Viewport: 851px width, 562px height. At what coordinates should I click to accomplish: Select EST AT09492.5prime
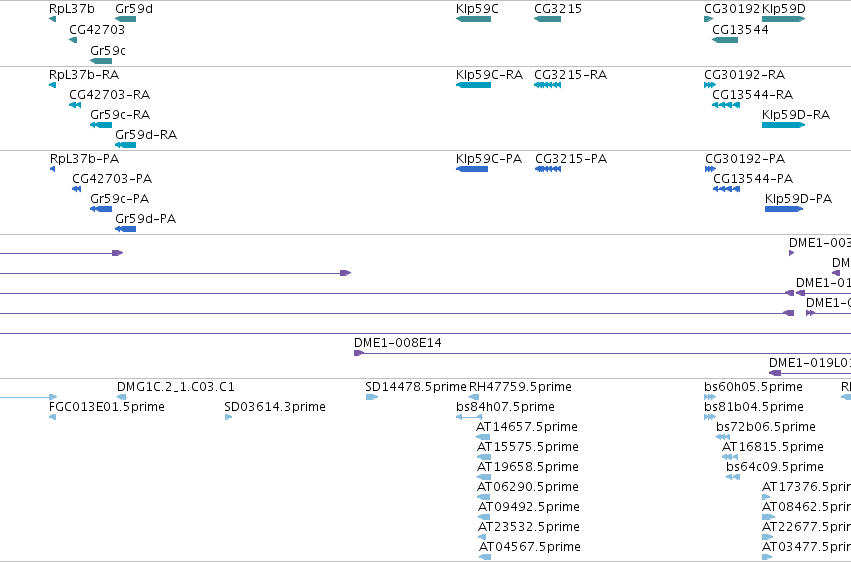[484, 518]
